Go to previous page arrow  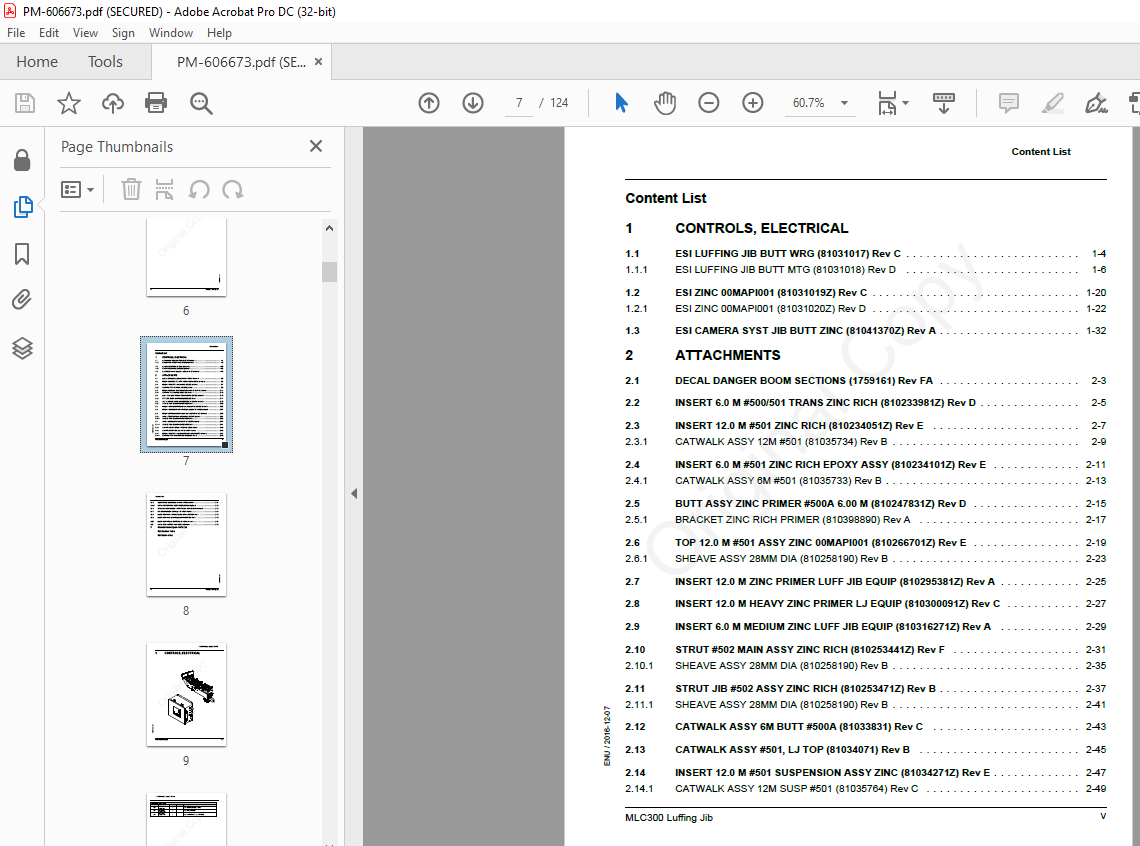coord(429,103)
